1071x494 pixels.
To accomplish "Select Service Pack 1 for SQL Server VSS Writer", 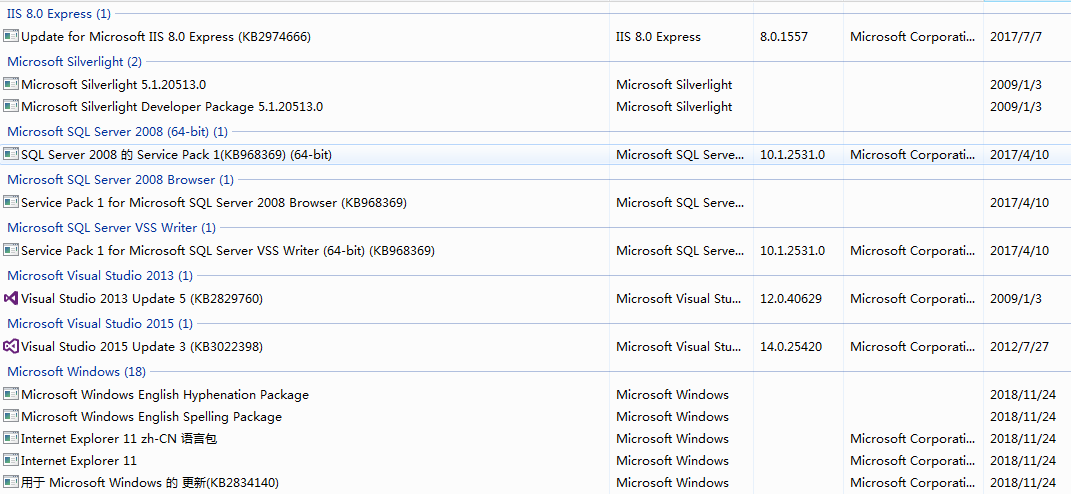I will pos(228,251).
